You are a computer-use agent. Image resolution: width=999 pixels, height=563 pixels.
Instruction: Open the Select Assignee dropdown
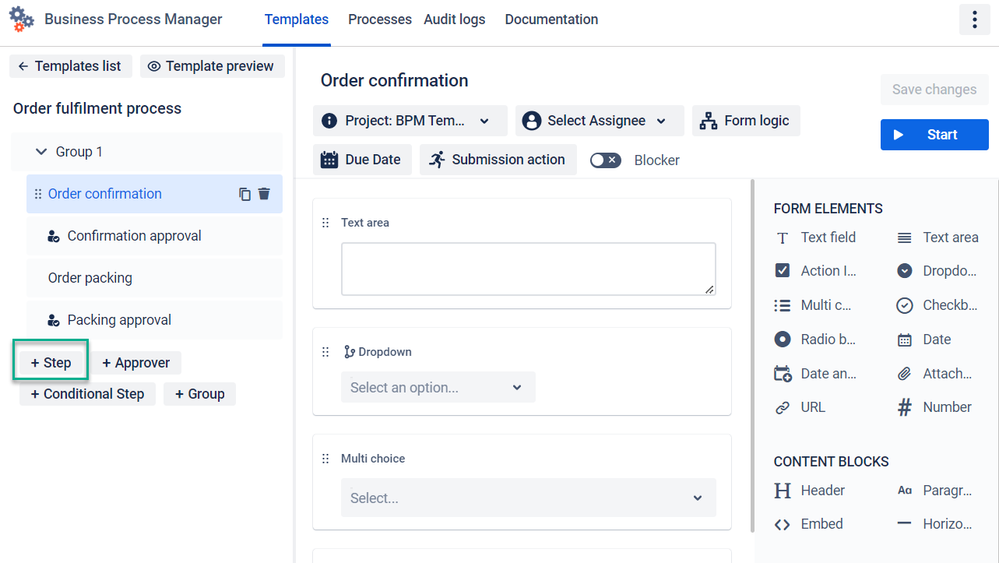[599, 120]
